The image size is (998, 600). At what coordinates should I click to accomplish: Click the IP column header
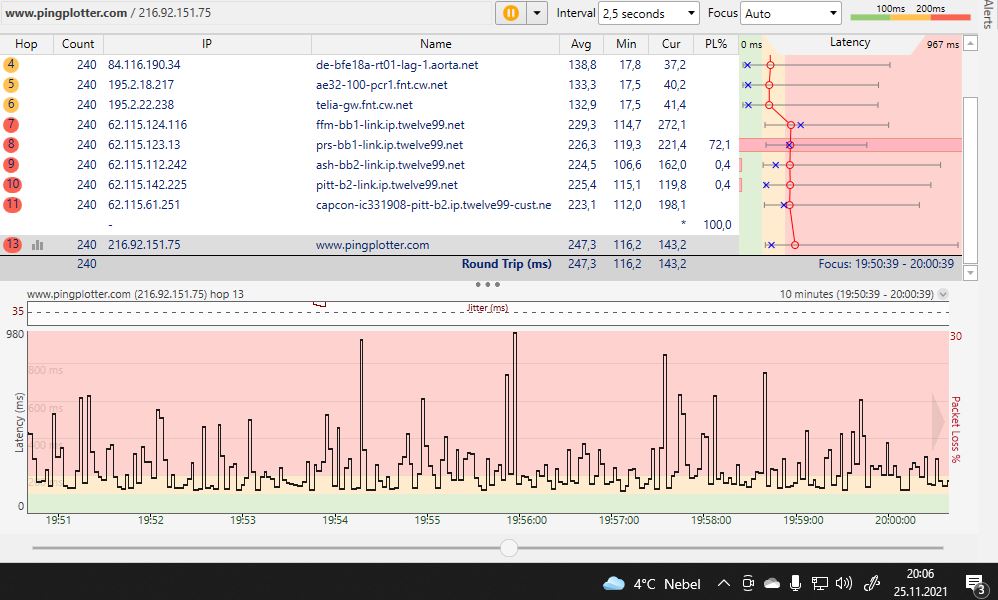207,44
